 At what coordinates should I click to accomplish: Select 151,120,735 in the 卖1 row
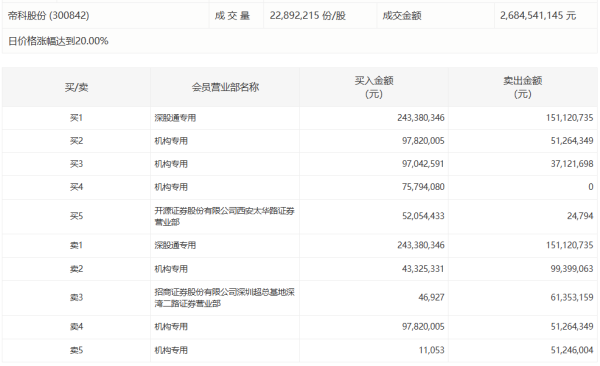(569, 245)
